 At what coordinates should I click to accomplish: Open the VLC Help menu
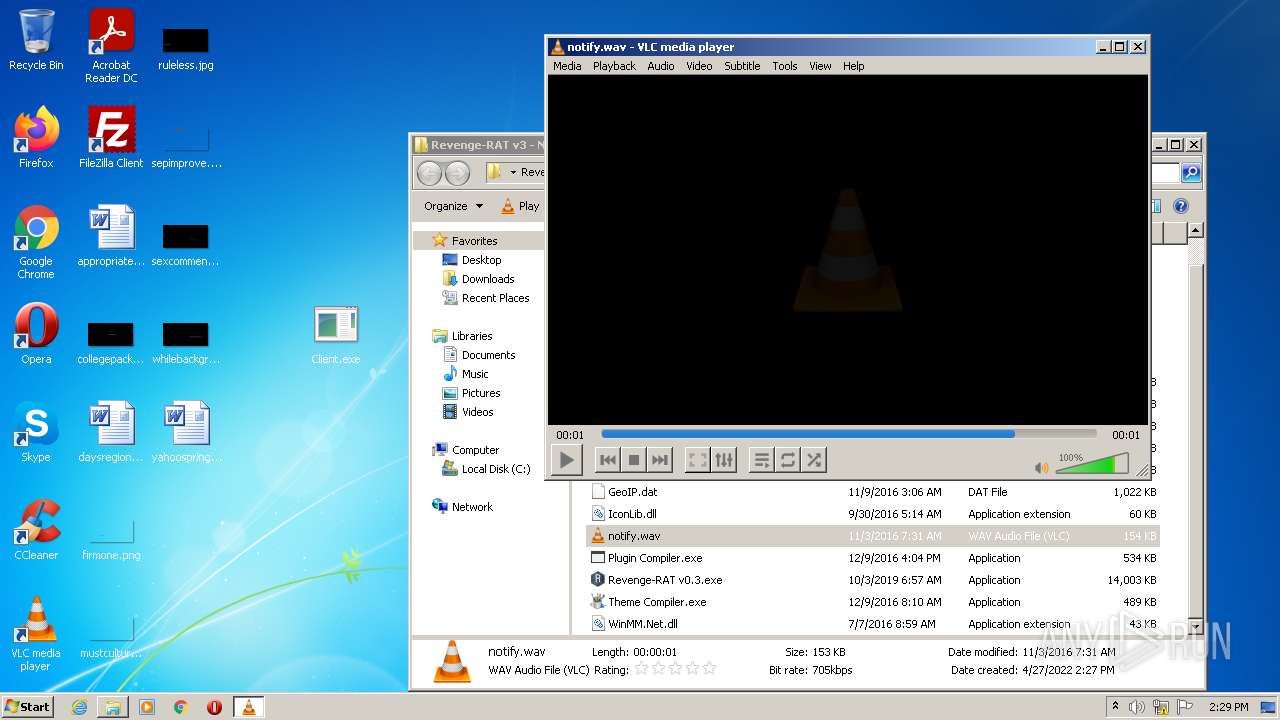click(x=853, y=66)
